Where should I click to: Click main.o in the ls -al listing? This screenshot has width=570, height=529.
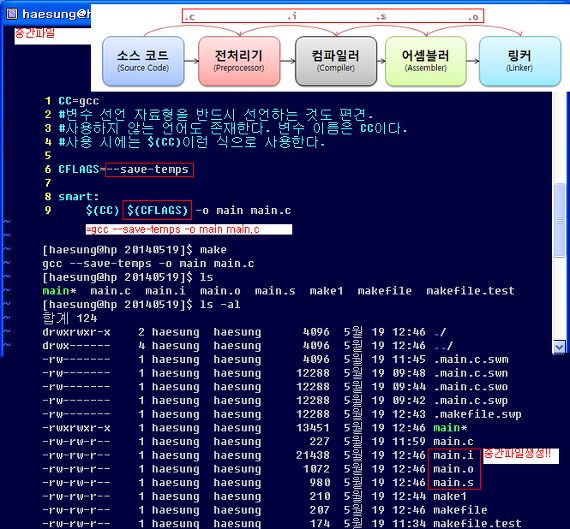coord(453,469)
